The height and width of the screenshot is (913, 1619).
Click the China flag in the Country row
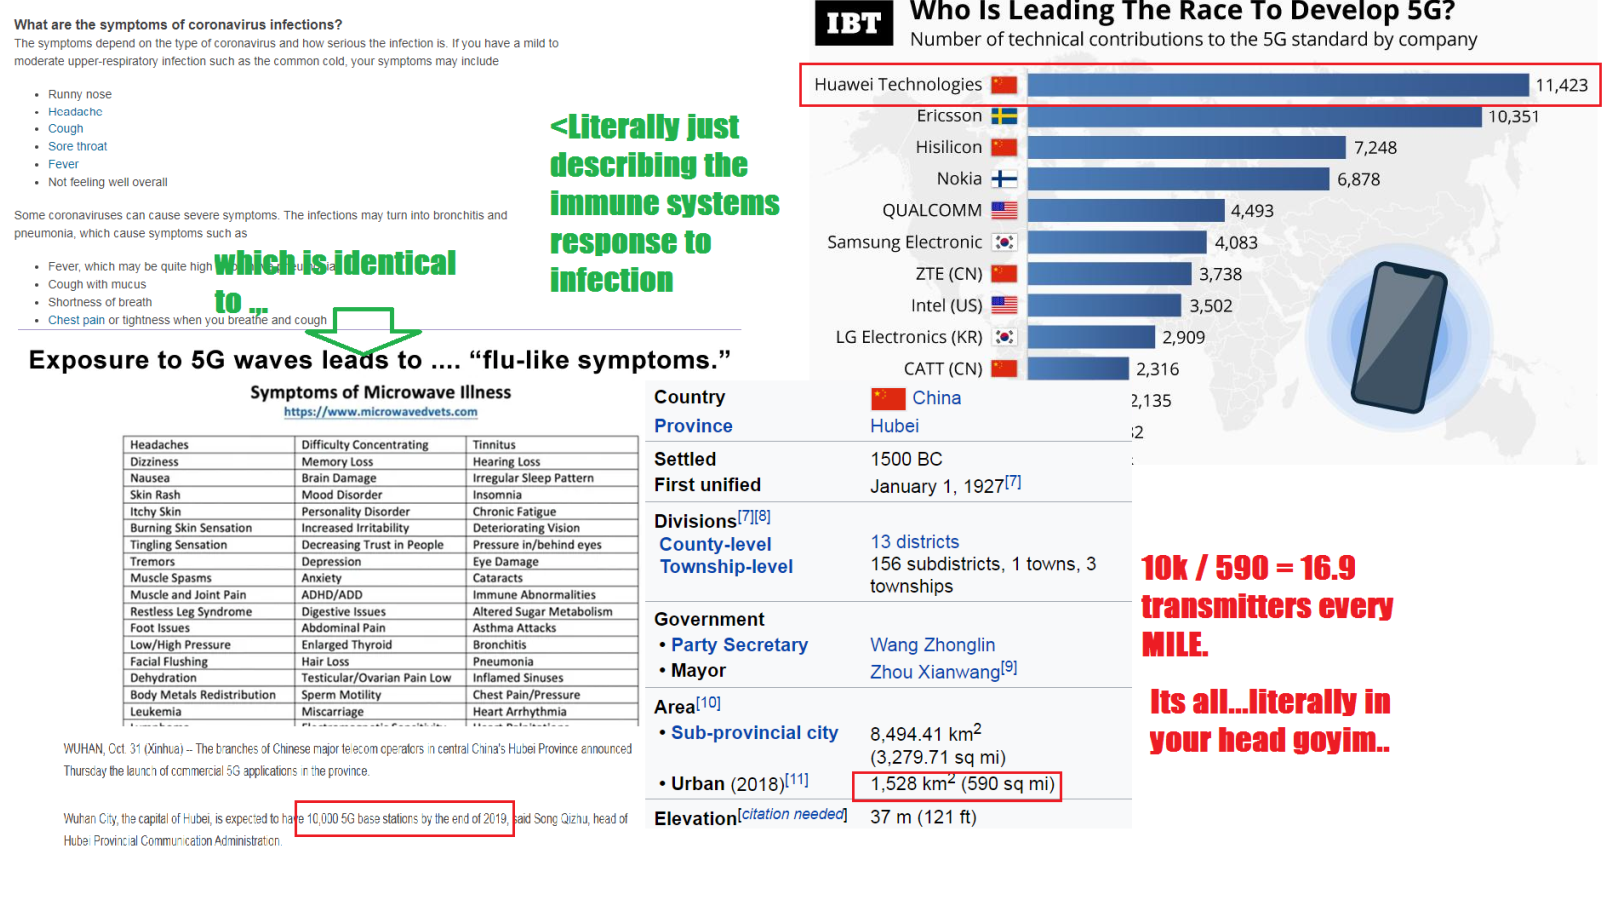point(888,399)
